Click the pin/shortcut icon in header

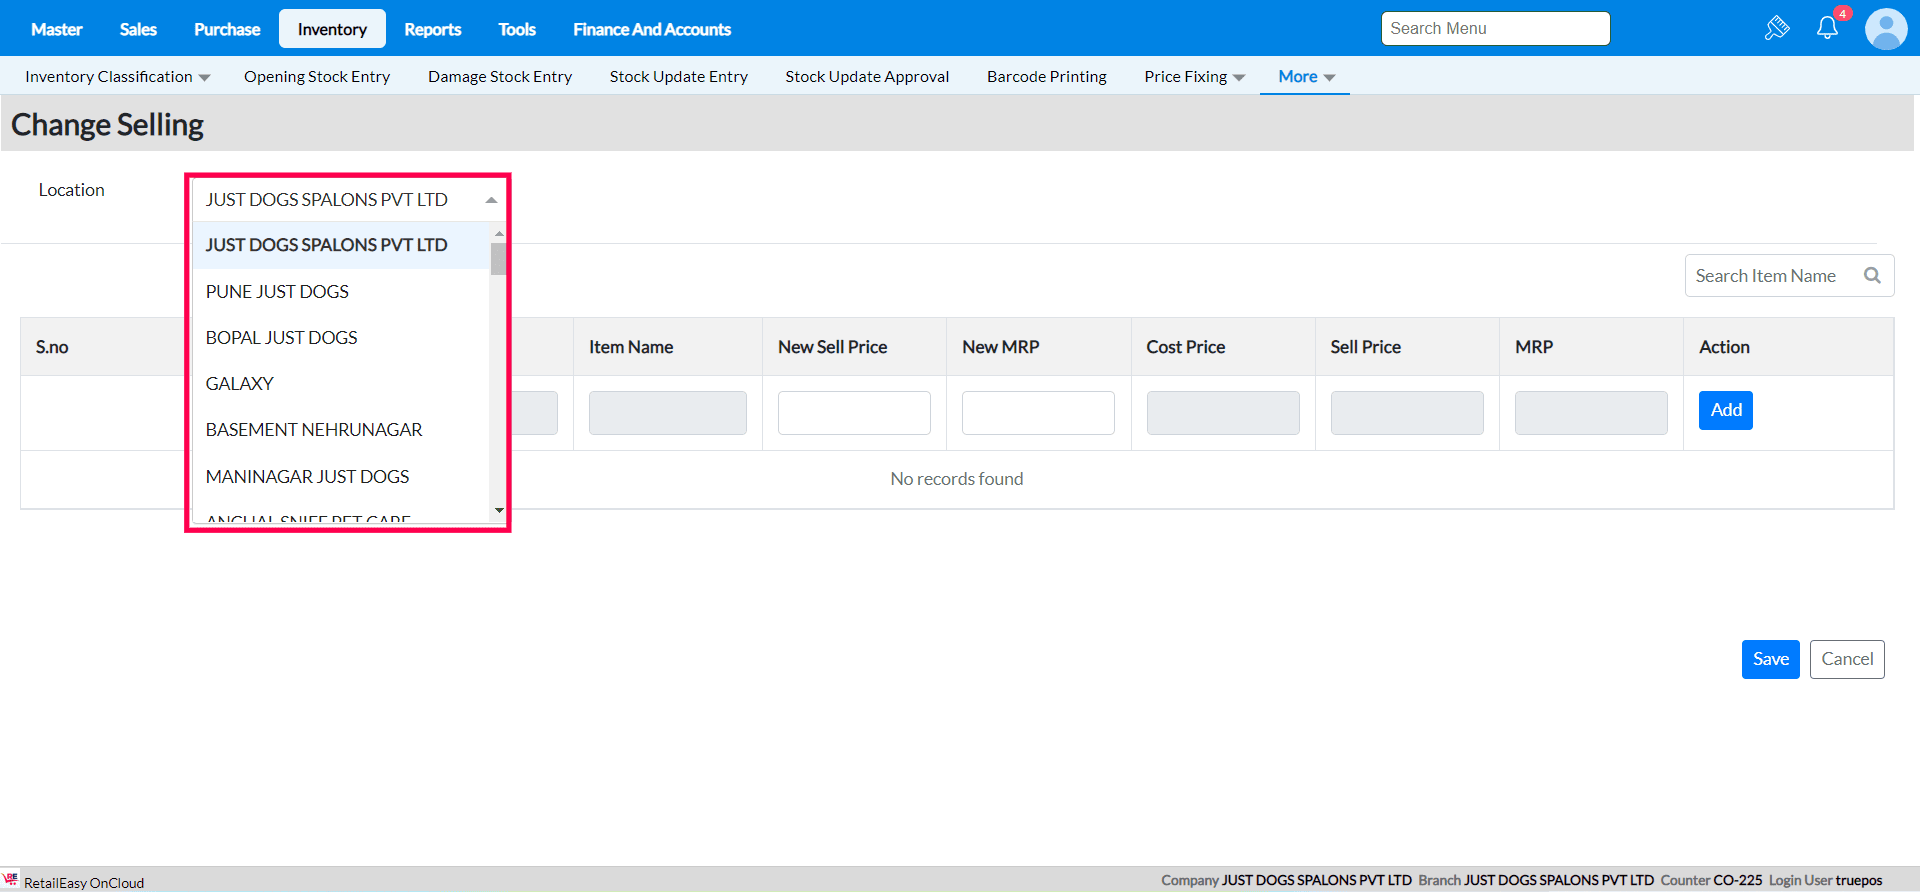pyautogui.click(x=1777, y=28)
